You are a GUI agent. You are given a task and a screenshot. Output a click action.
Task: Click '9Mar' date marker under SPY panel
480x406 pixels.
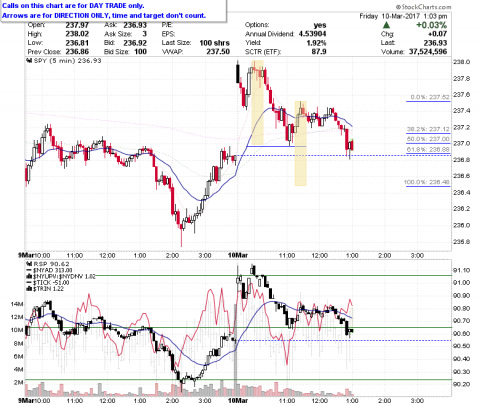pos(26,255)
